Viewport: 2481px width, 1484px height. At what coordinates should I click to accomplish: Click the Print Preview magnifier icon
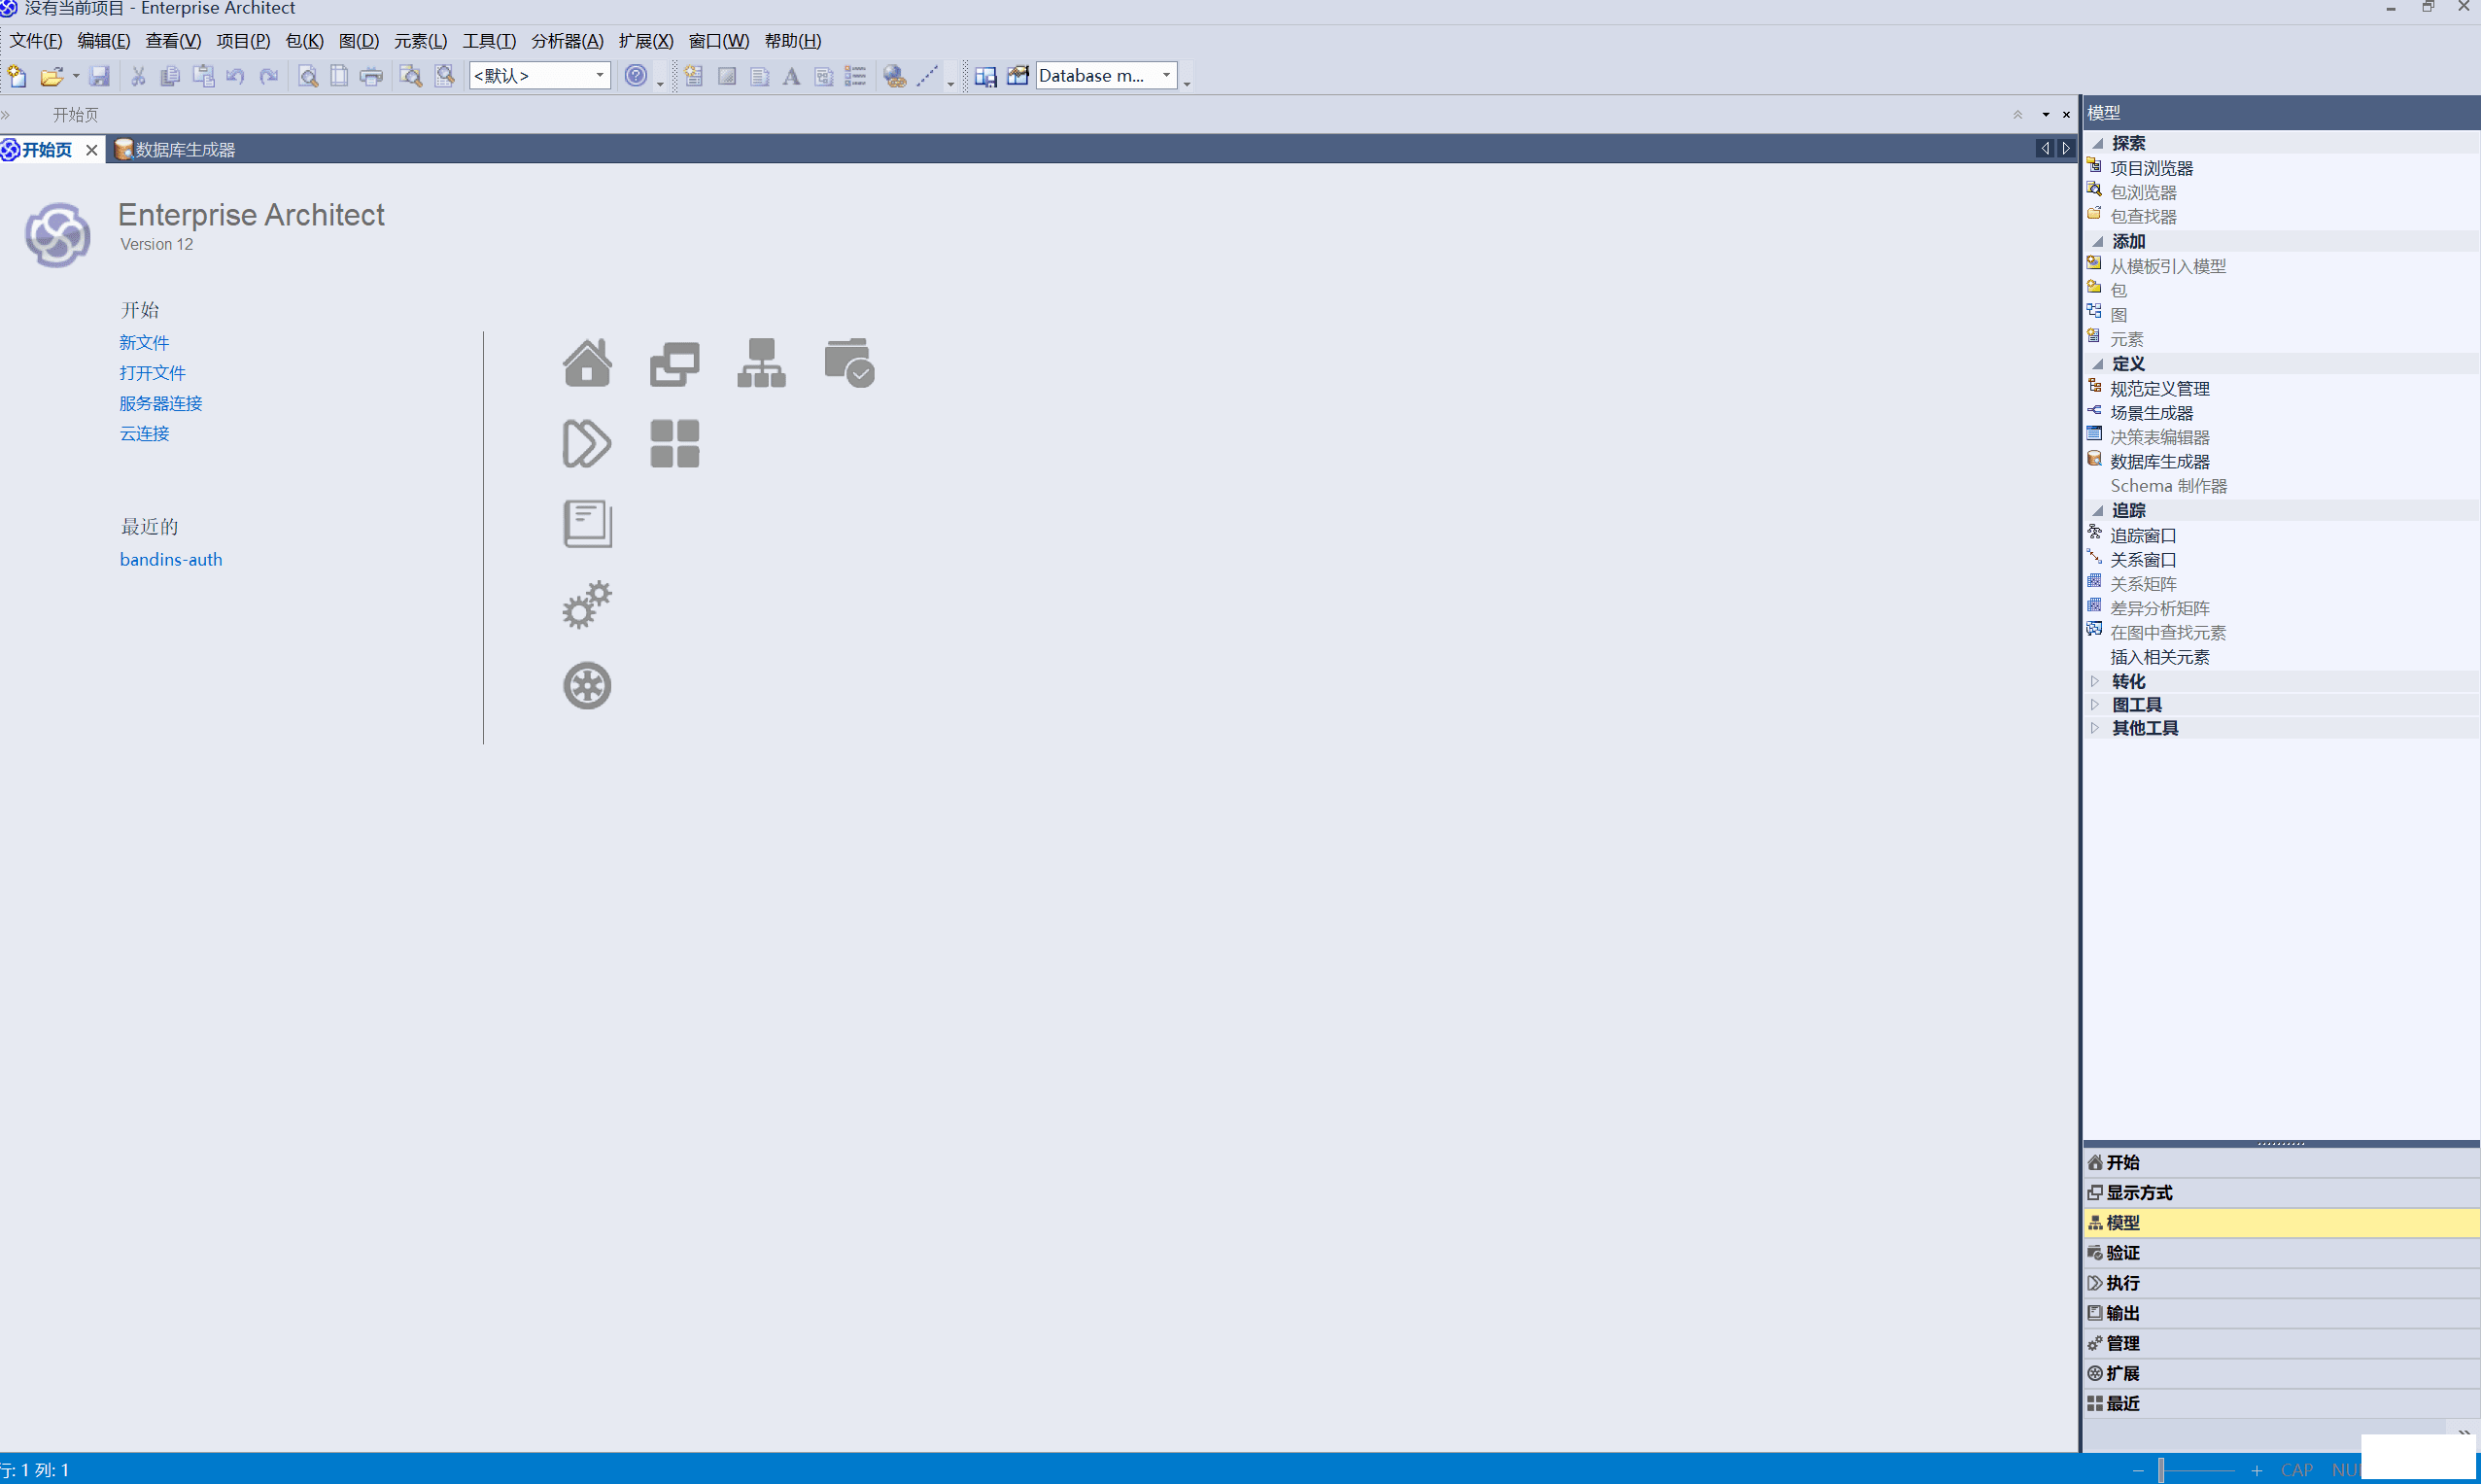click(x=308, y=76)
